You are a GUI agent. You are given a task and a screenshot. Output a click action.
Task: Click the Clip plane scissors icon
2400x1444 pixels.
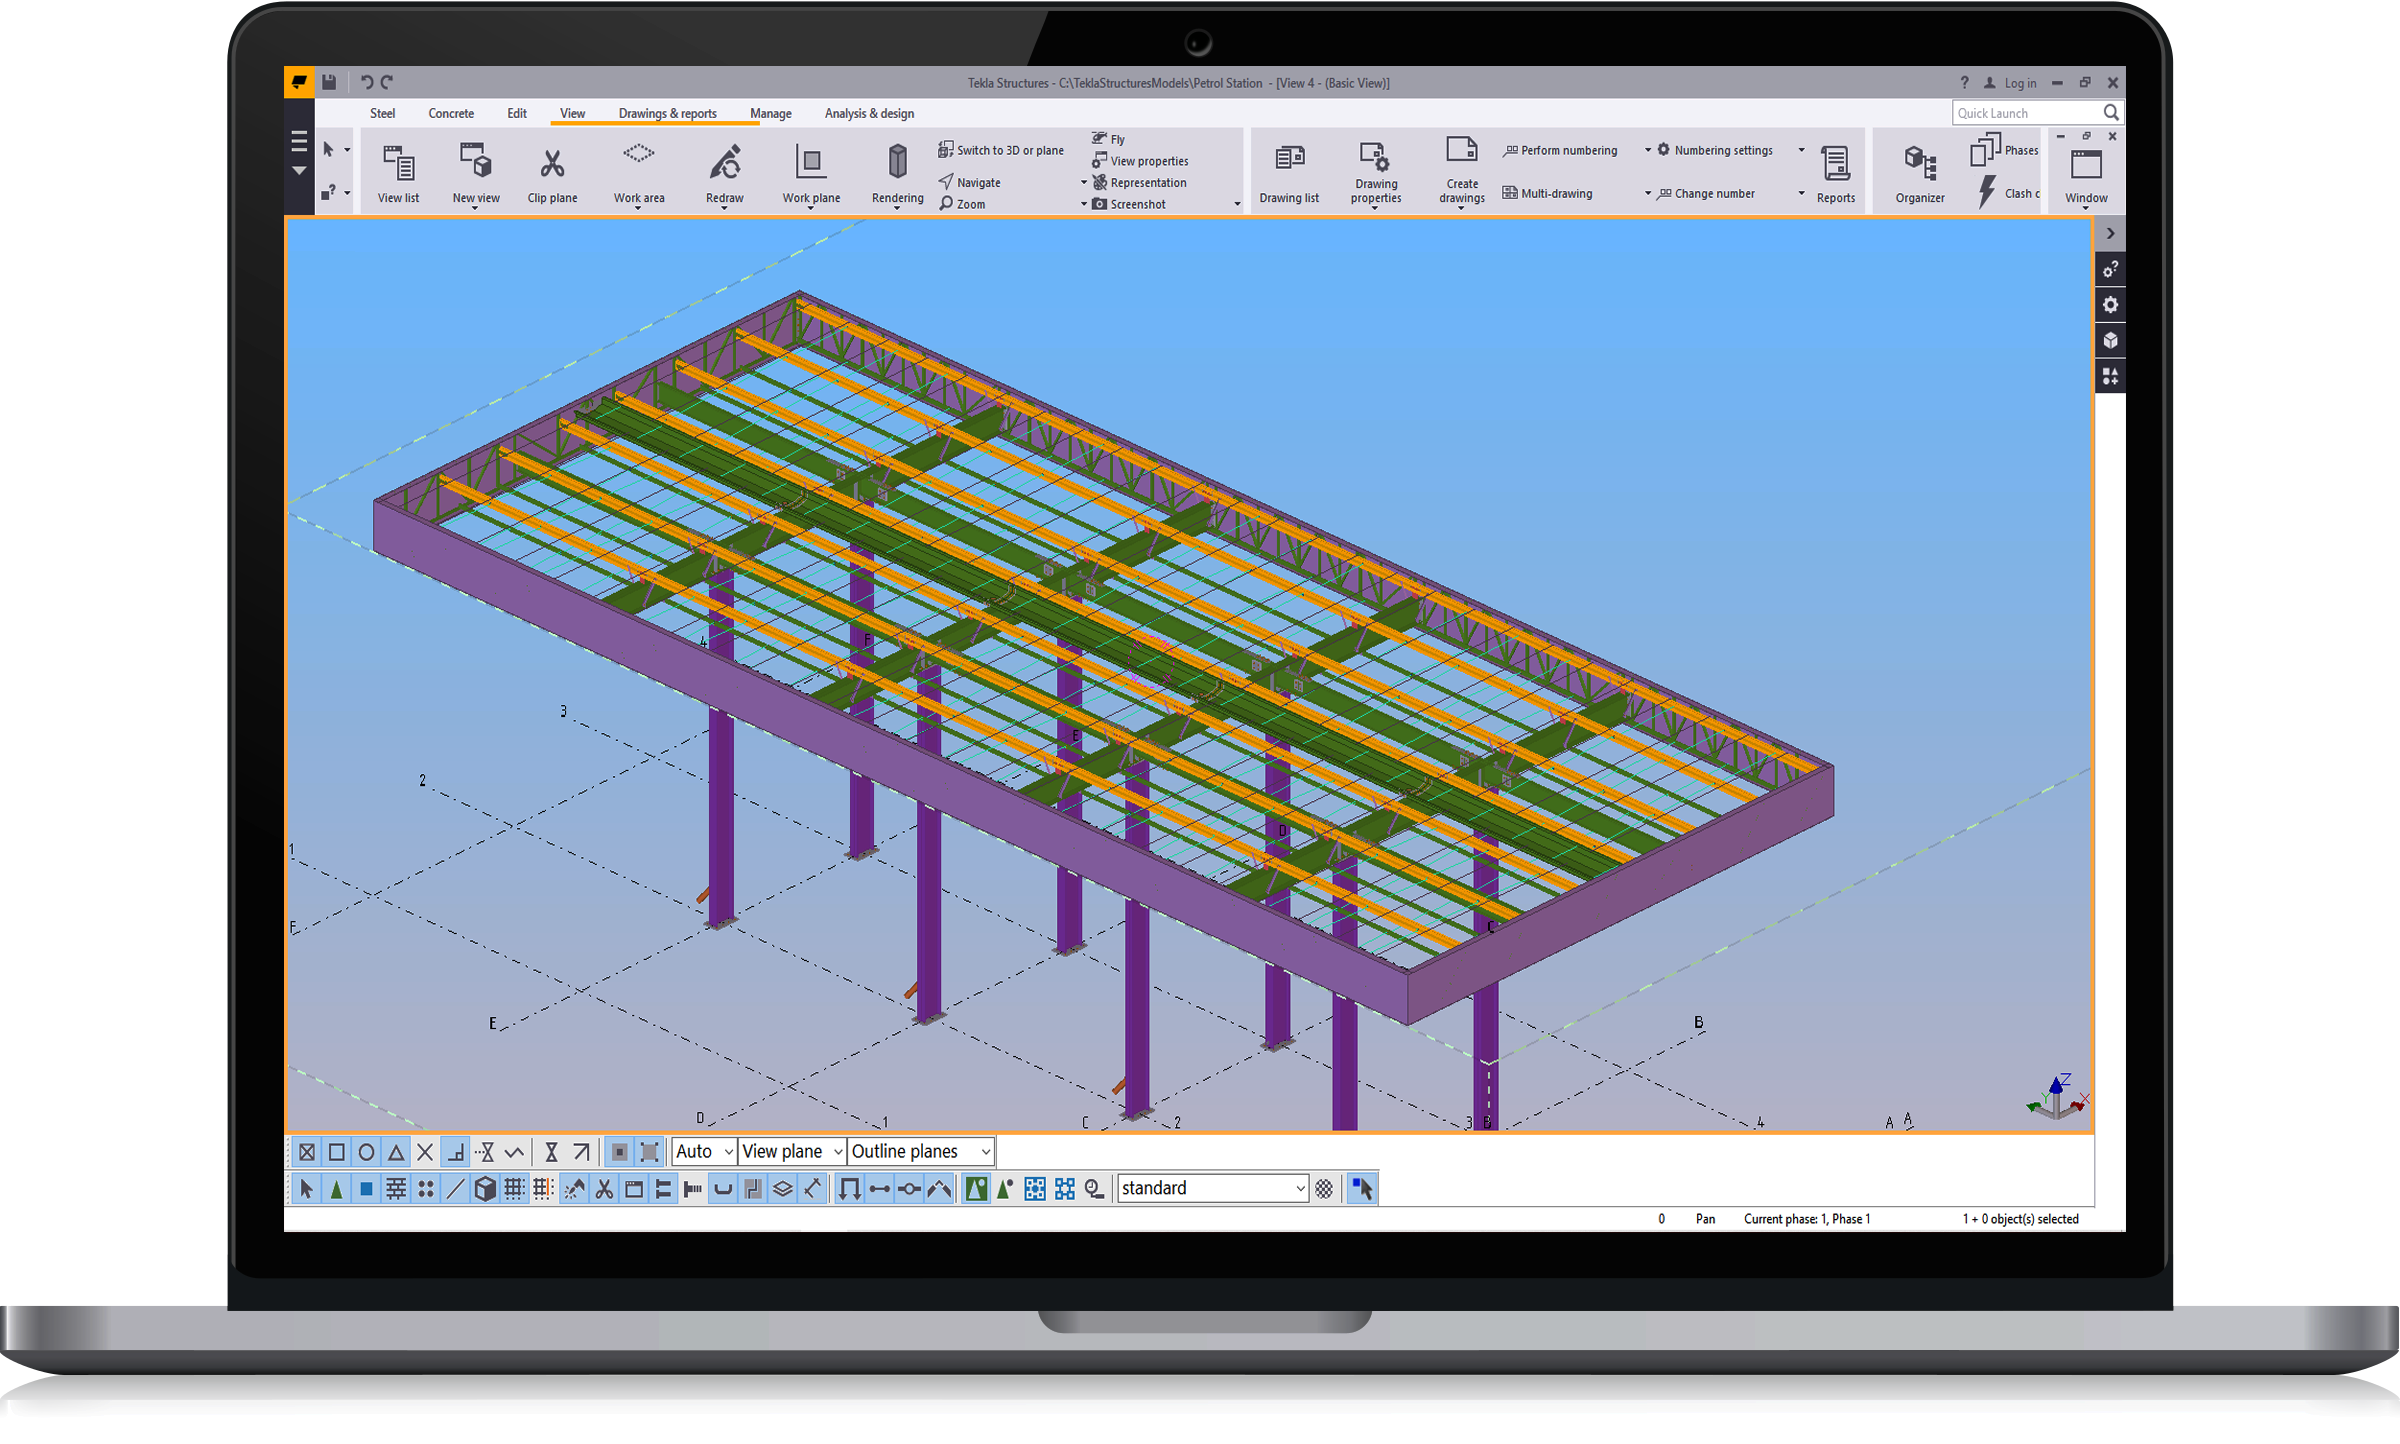click(x=552, y=163)
